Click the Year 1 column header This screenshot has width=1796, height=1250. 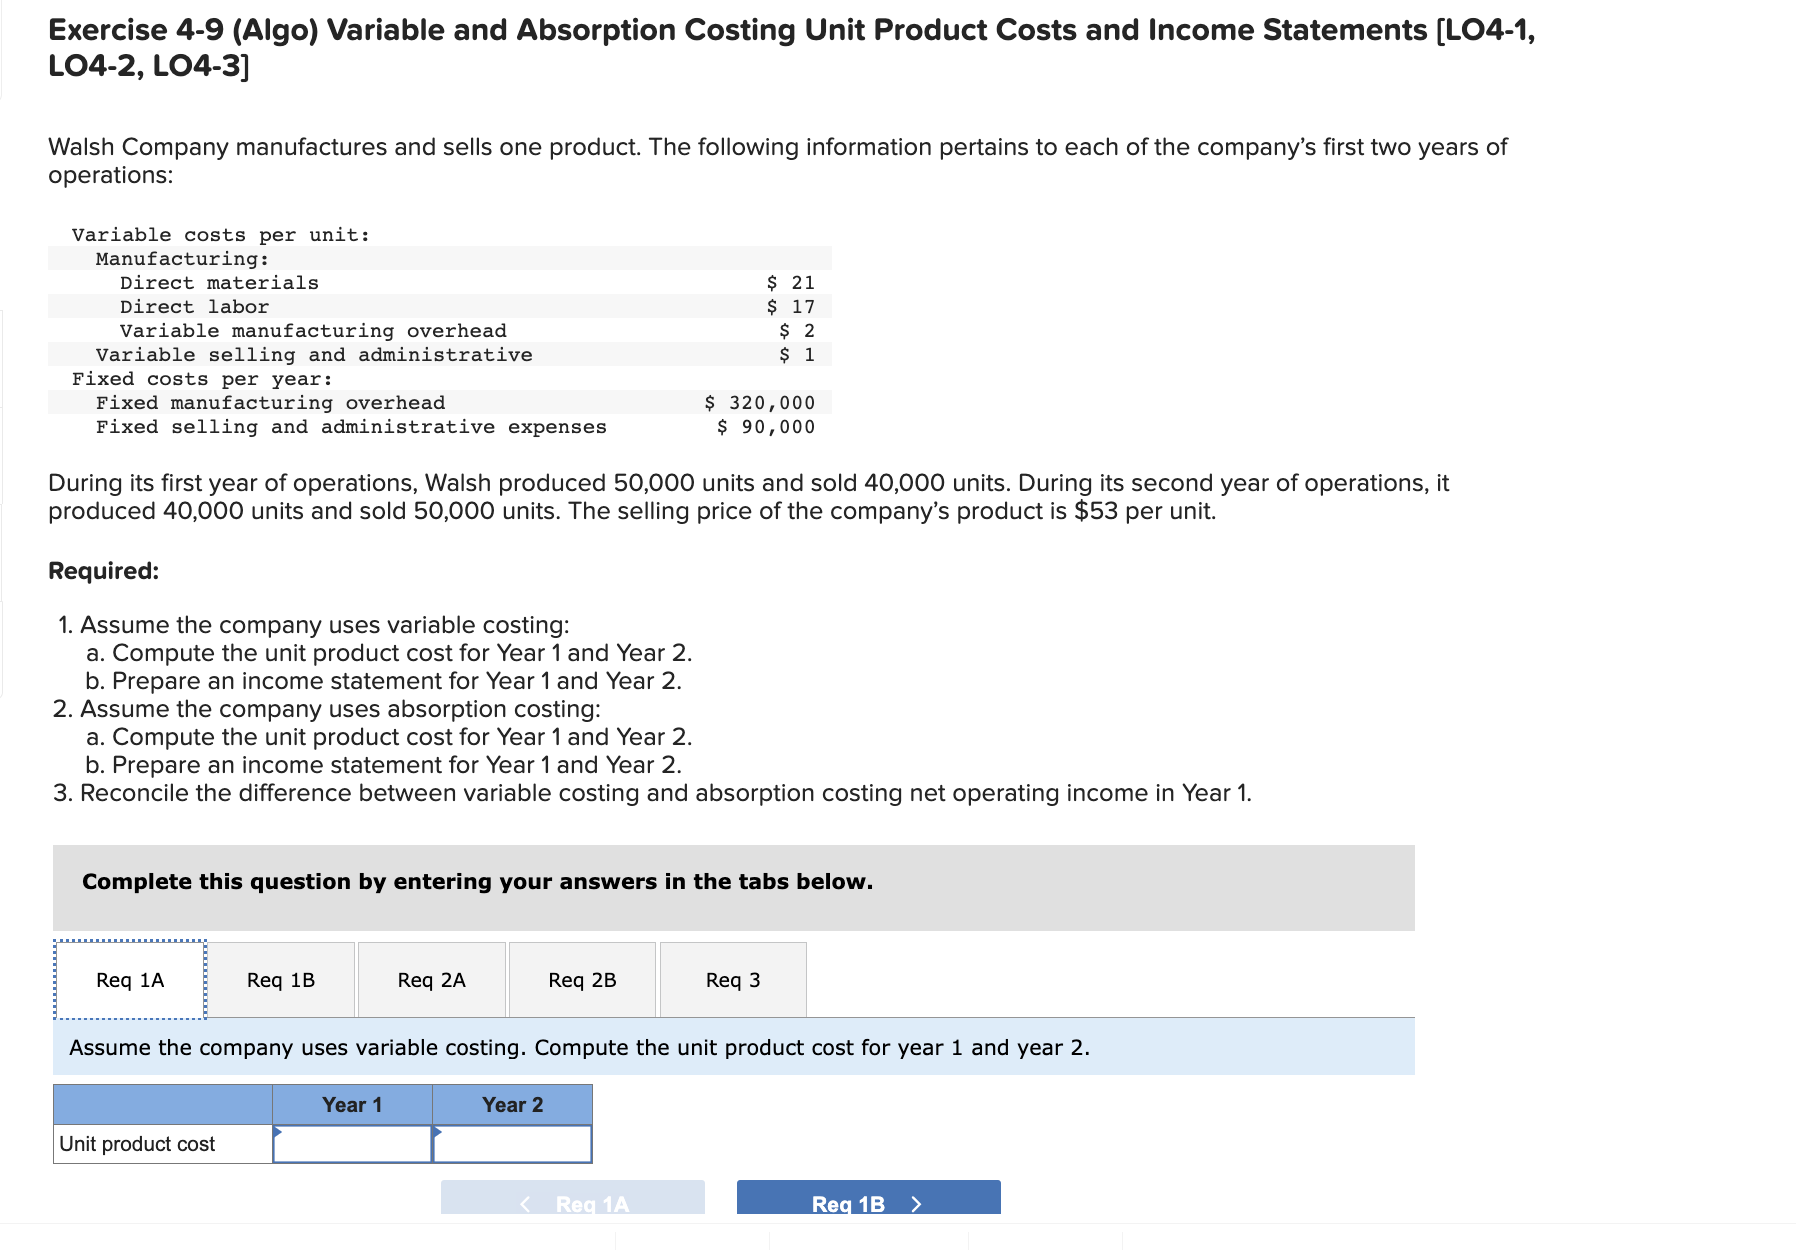[x=352, y=1104]
